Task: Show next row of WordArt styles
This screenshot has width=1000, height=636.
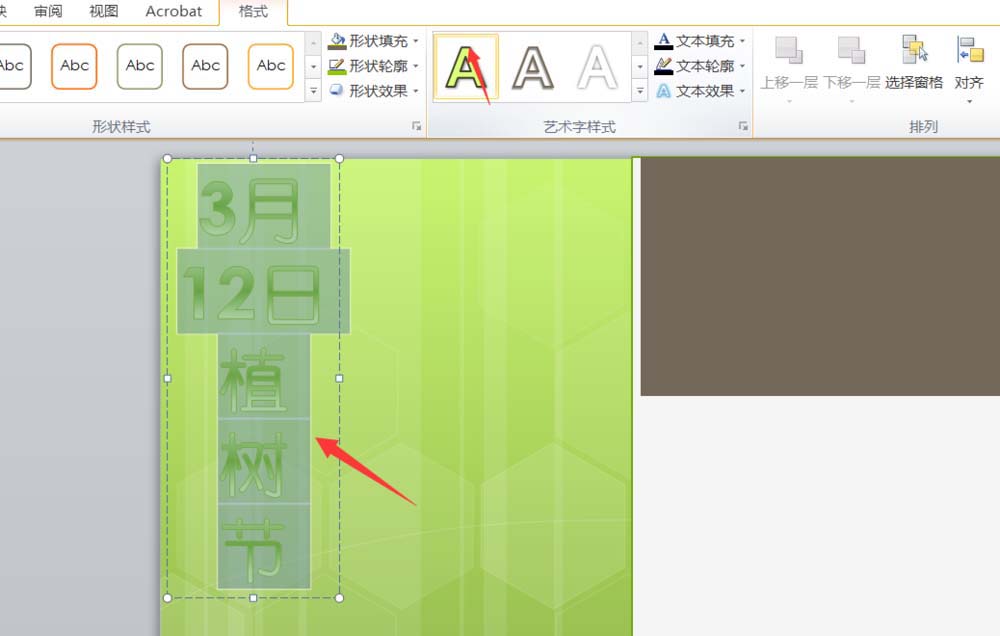Action: pos(640,66)
